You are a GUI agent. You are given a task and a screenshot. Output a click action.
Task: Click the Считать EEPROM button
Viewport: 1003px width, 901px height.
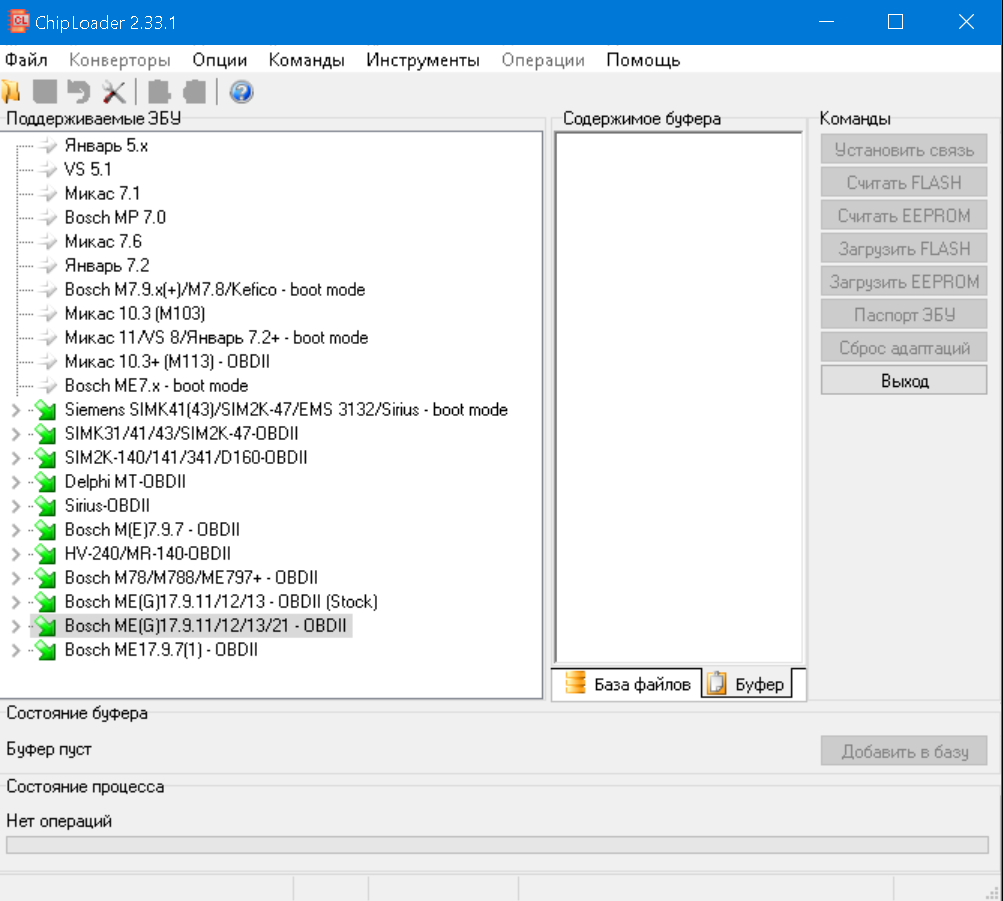coord(904,216)
